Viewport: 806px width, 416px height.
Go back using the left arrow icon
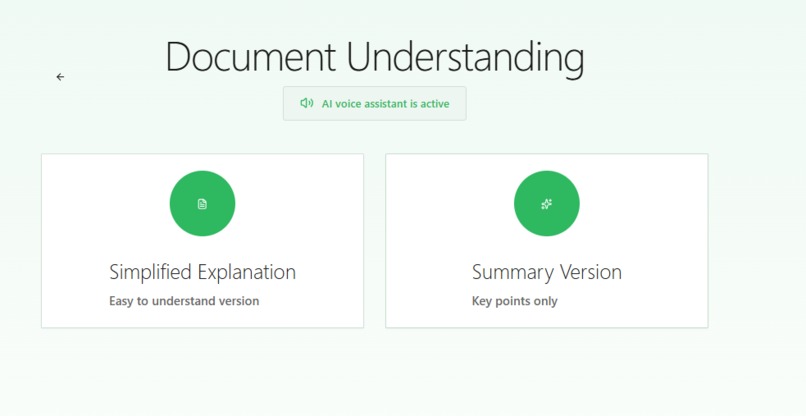click(60, 77)
